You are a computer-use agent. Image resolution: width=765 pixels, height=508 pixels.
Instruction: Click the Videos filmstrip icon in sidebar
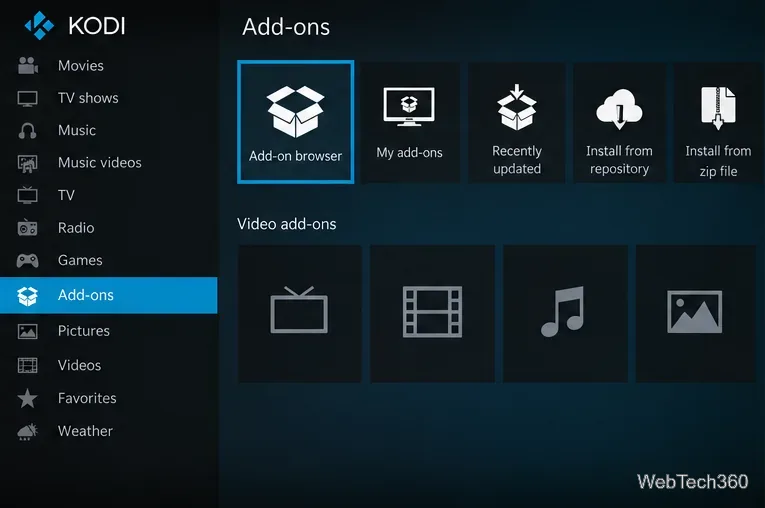(27, 365)
